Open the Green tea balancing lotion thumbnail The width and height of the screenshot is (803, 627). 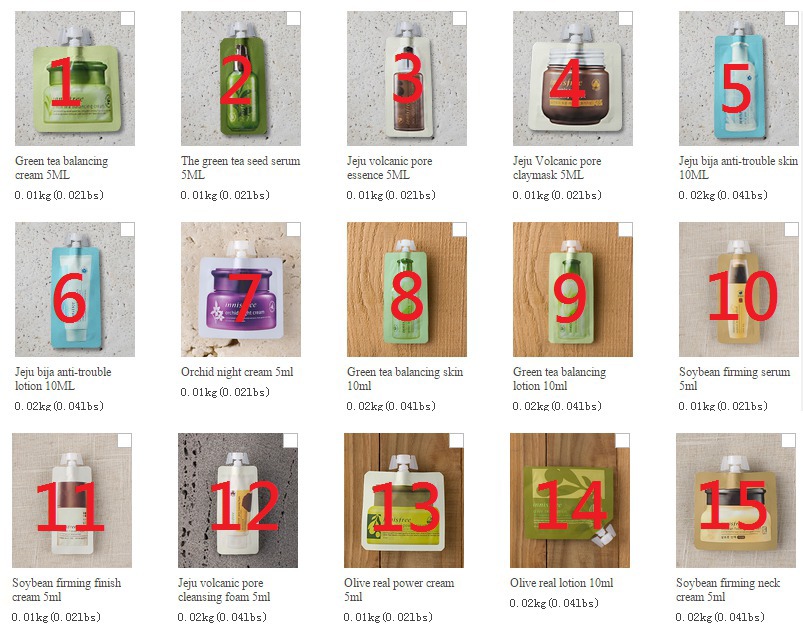tap(573, 289)
